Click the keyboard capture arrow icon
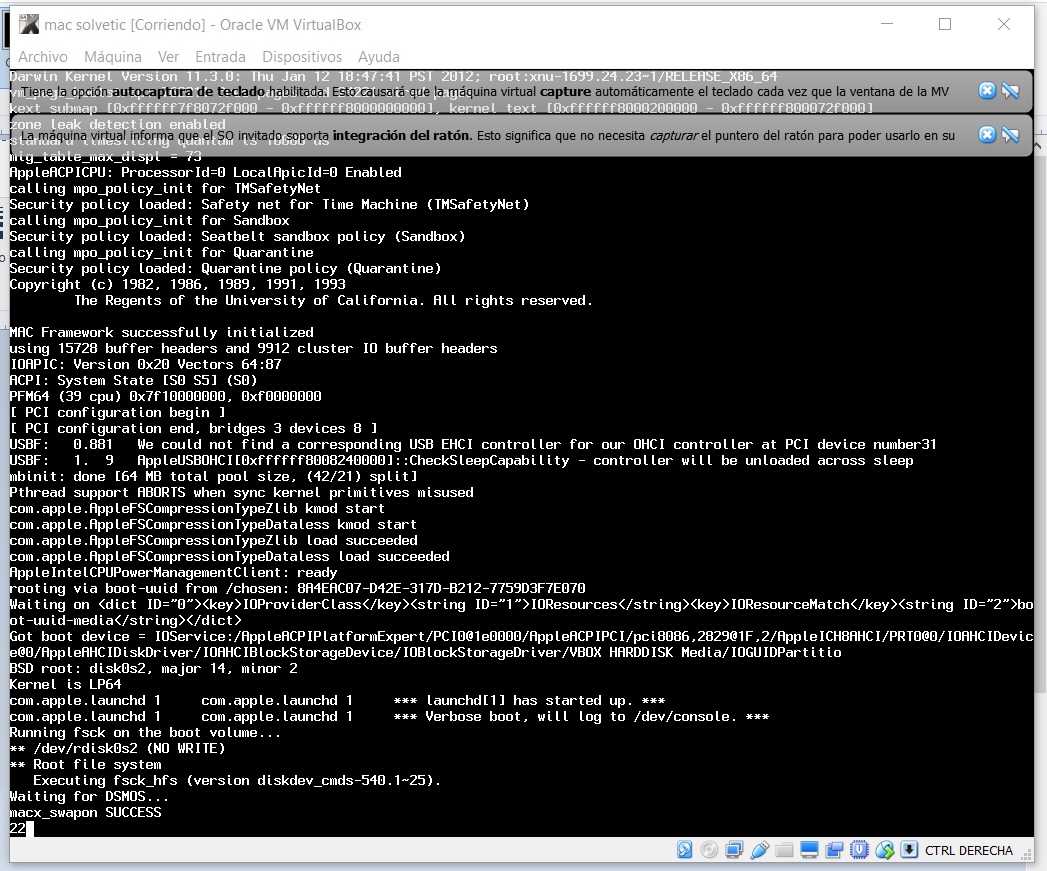 pyautogui.click(x=909, y=850)
